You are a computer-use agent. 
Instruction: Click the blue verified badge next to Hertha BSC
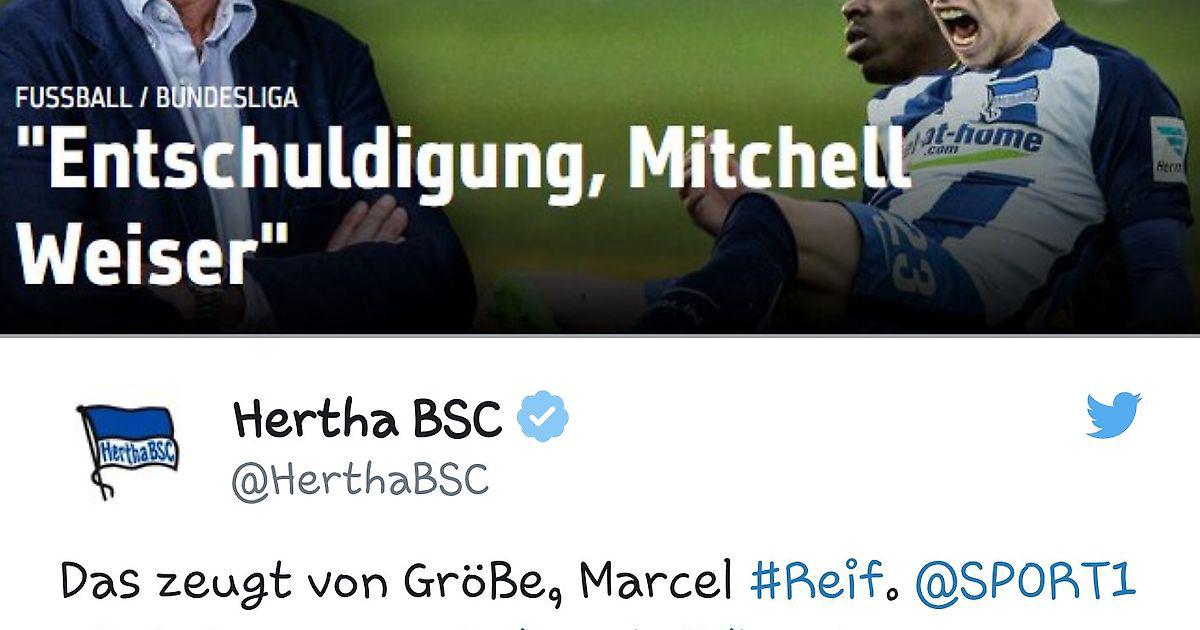tap(543, 418)
